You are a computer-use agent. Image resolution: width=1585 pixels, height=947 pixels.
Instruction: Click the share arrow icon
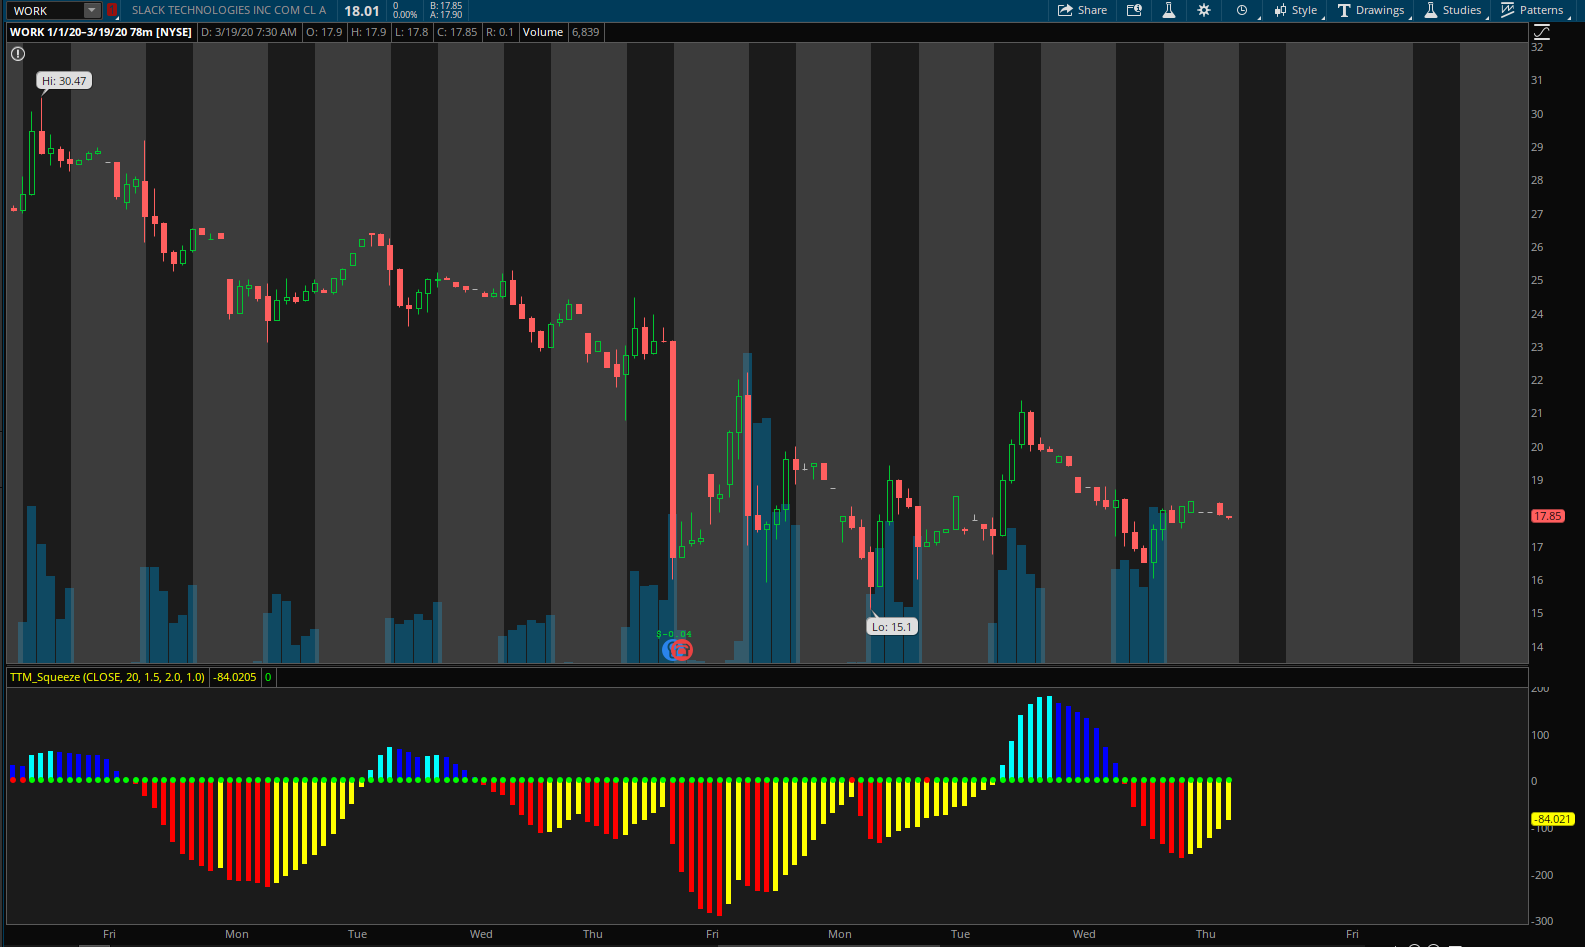coord(1066,10)
